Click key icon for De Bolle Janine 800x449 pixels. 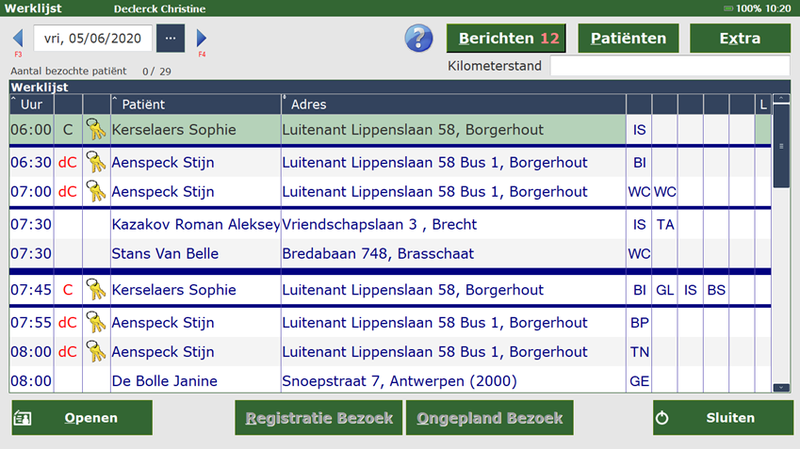(96, 381)
